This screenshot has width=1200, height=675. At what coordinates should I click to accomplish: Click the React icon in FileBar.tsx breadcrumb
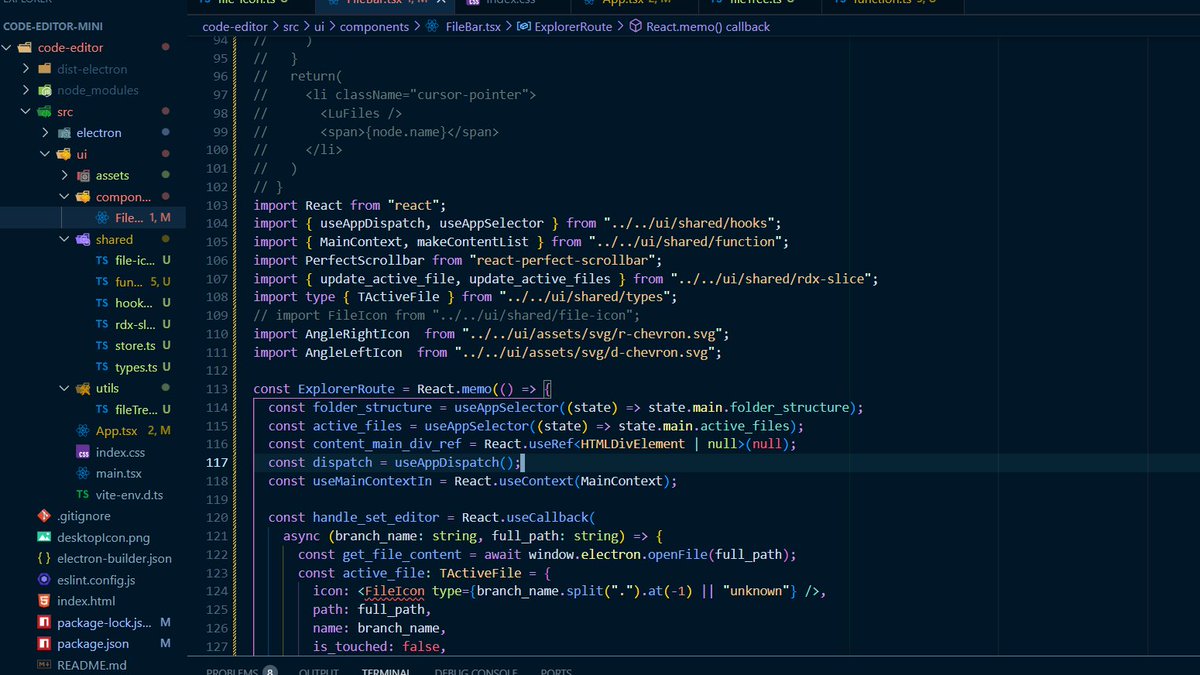[432, 27]
